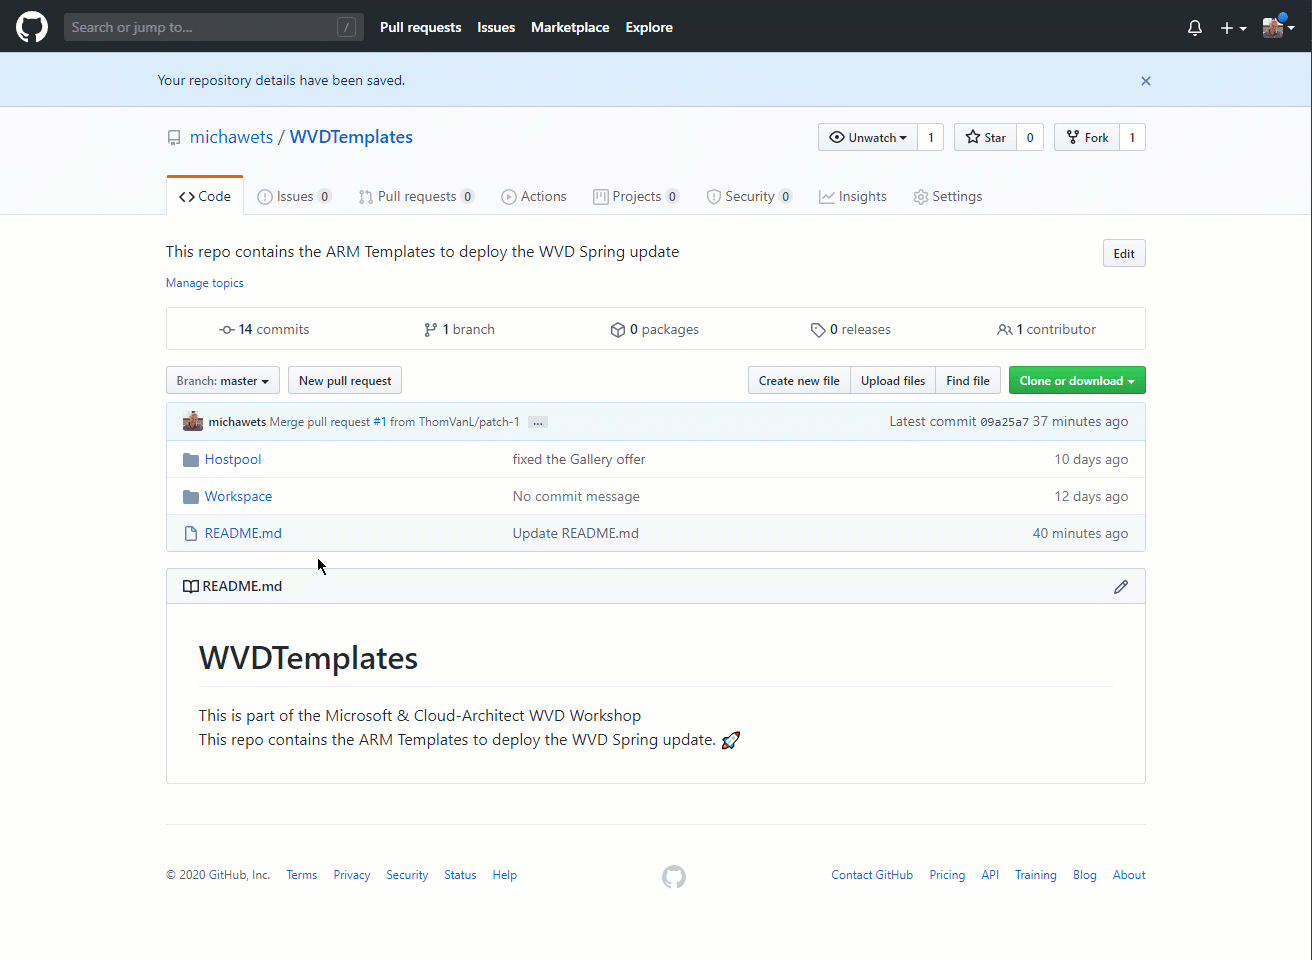The height and width of the screenshot is (960, 1312).
Task: Click the repository book icon beside michawets
Action: (174, 138)
